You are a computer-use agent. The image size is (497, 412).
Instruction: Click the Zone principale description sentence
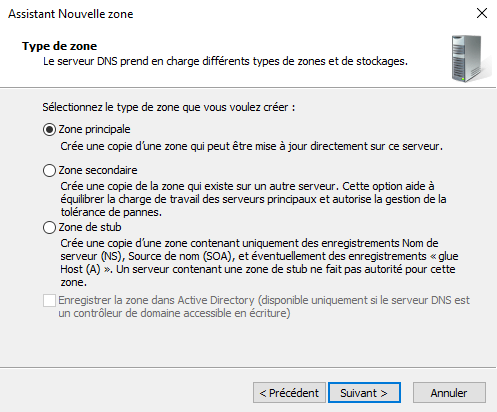pyautogui.click(x=251, y=146)
